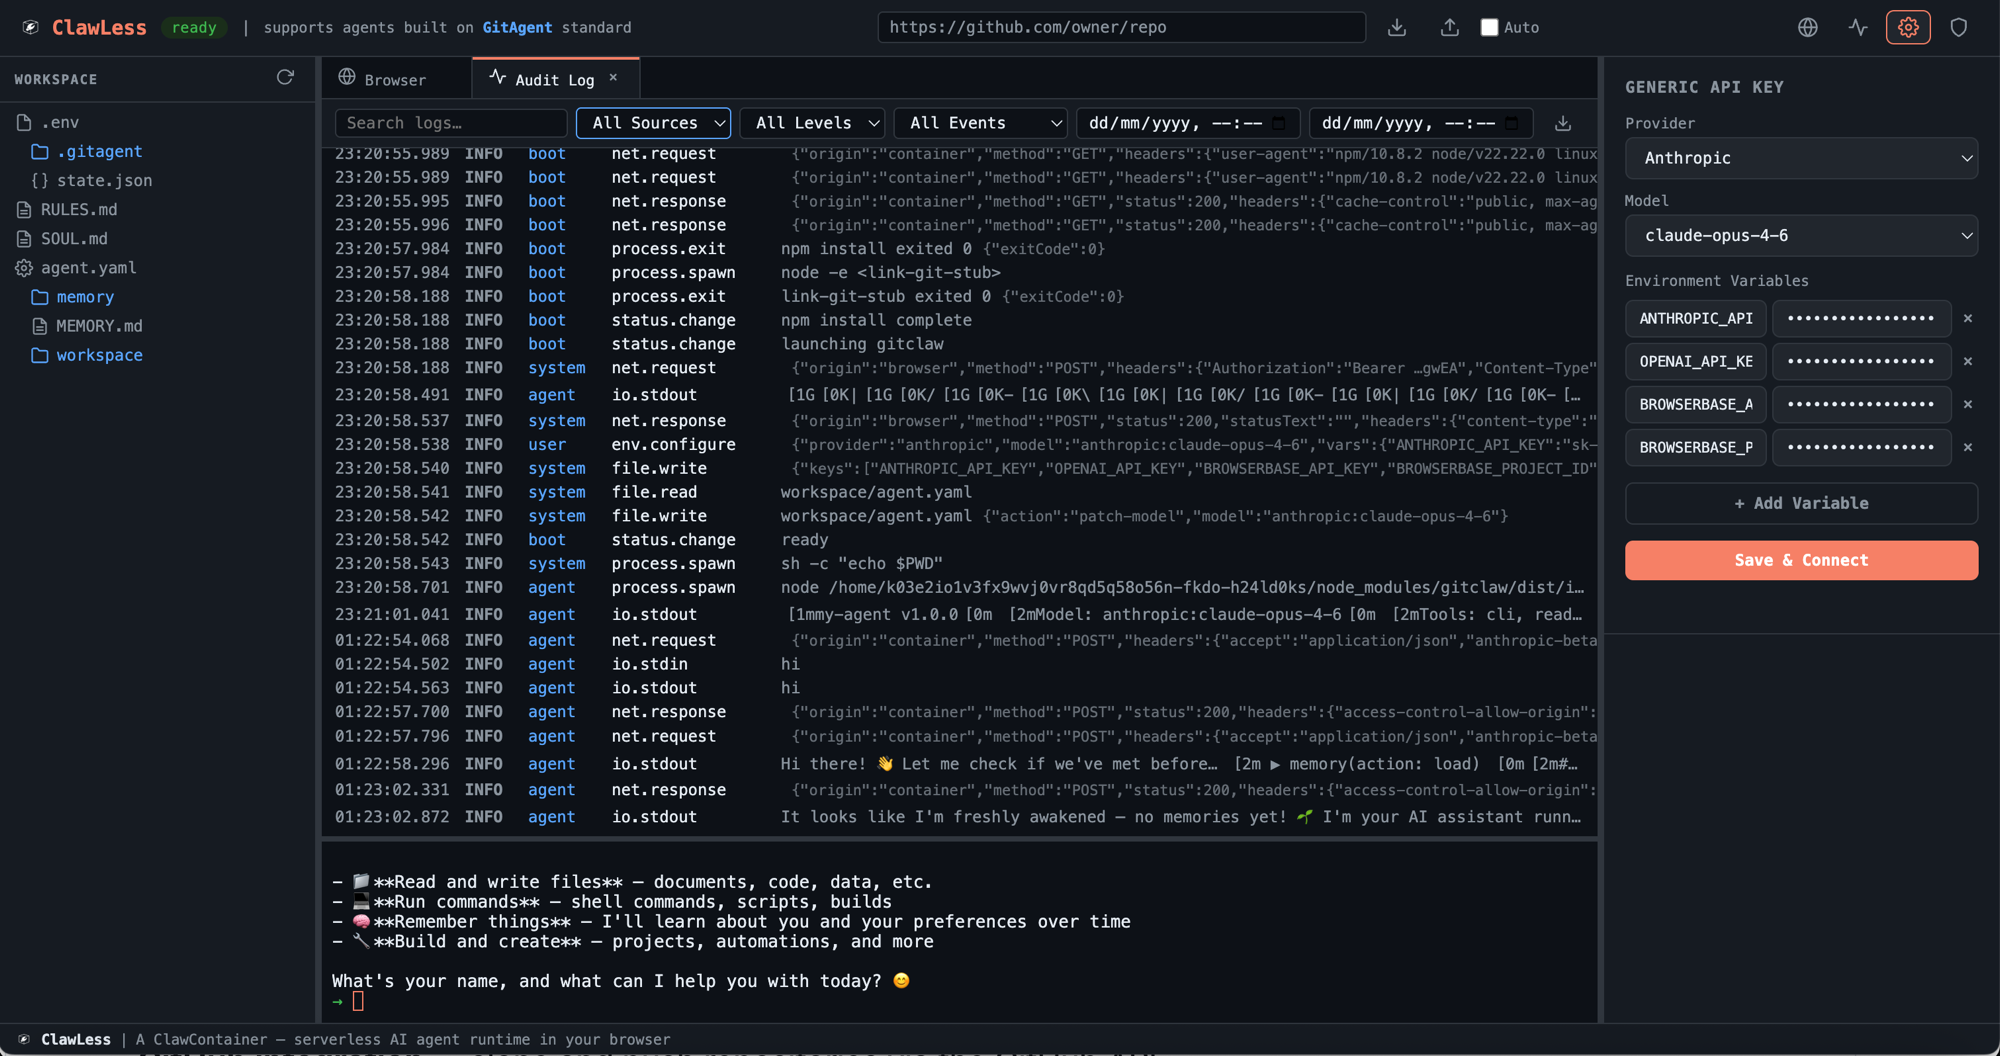Viewport: 2000px width, 1056px height.
Task: Click the shield icon in the top-right corner
Action: (x=1959, y=27)
